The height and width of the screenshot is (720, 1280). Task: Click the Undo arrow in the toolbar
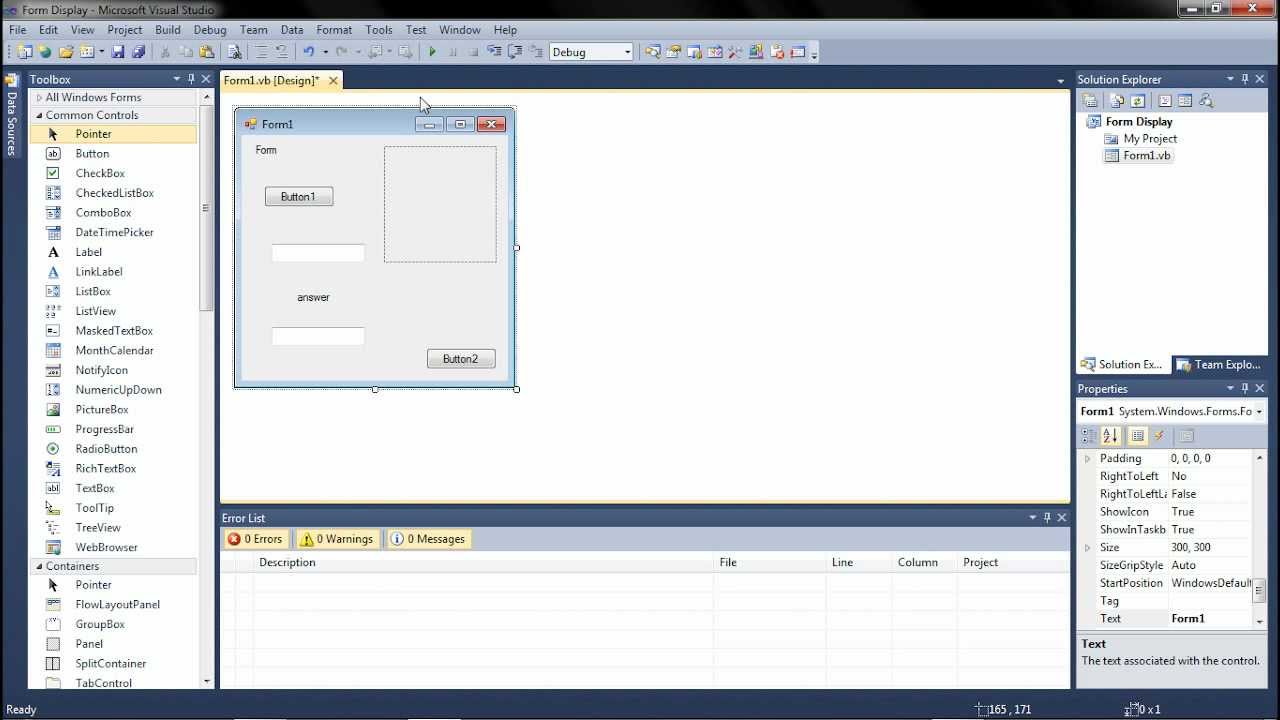pyautogui.click(x=309, y=52)
